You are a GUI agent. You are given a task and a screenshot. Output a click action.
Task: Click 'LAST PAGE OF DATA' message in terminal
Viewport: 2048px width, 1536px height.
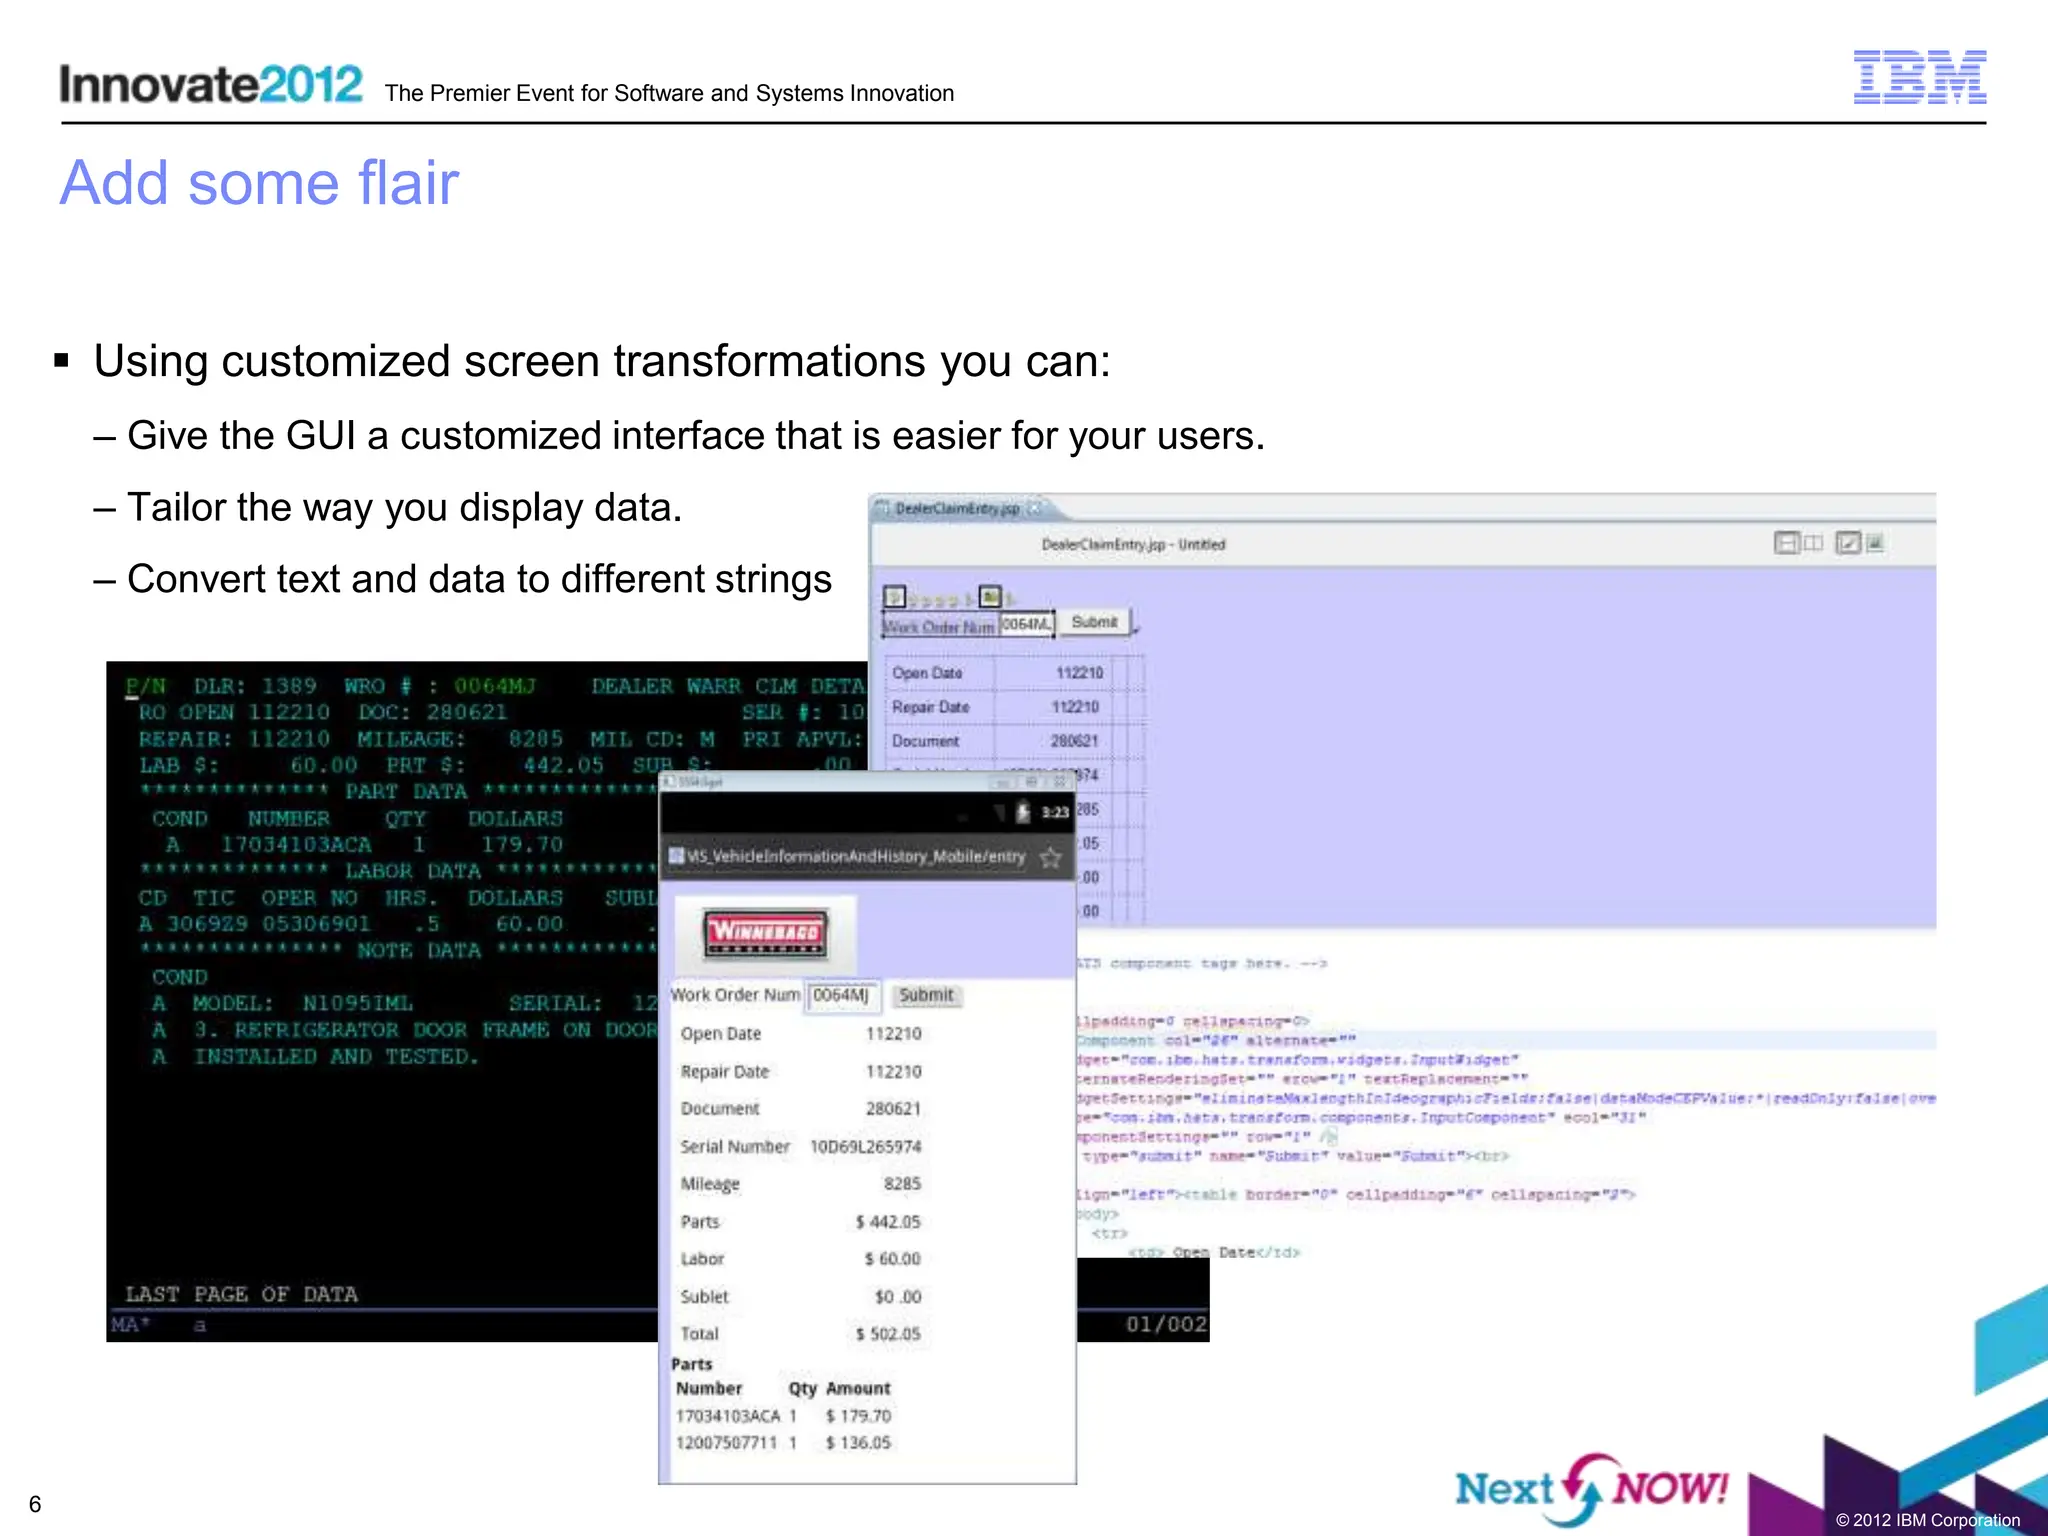241,1295
